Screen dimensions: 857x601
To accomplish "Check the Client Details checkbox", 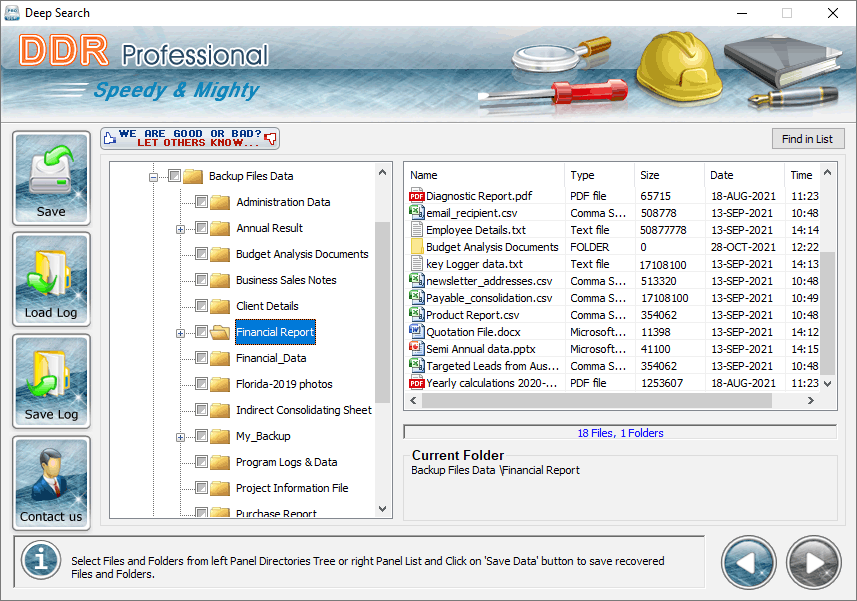I will pyautogui.click(x=201, y=305).
